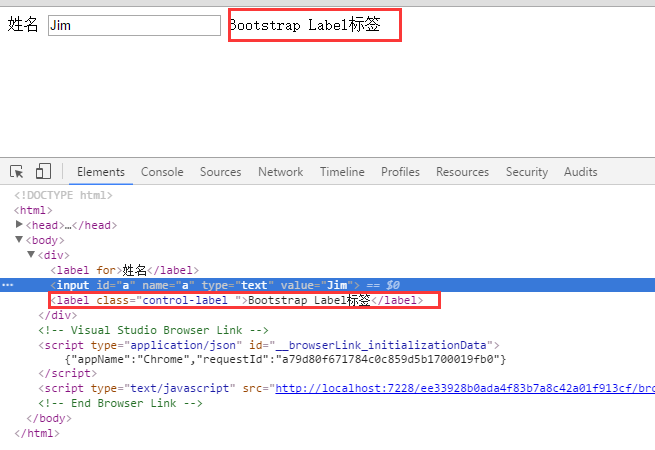Image resolution: width=655 pixels, height=450 pixels.
Task: Select the appName Chrome JSON text line
Action: (x=285, y=359)
